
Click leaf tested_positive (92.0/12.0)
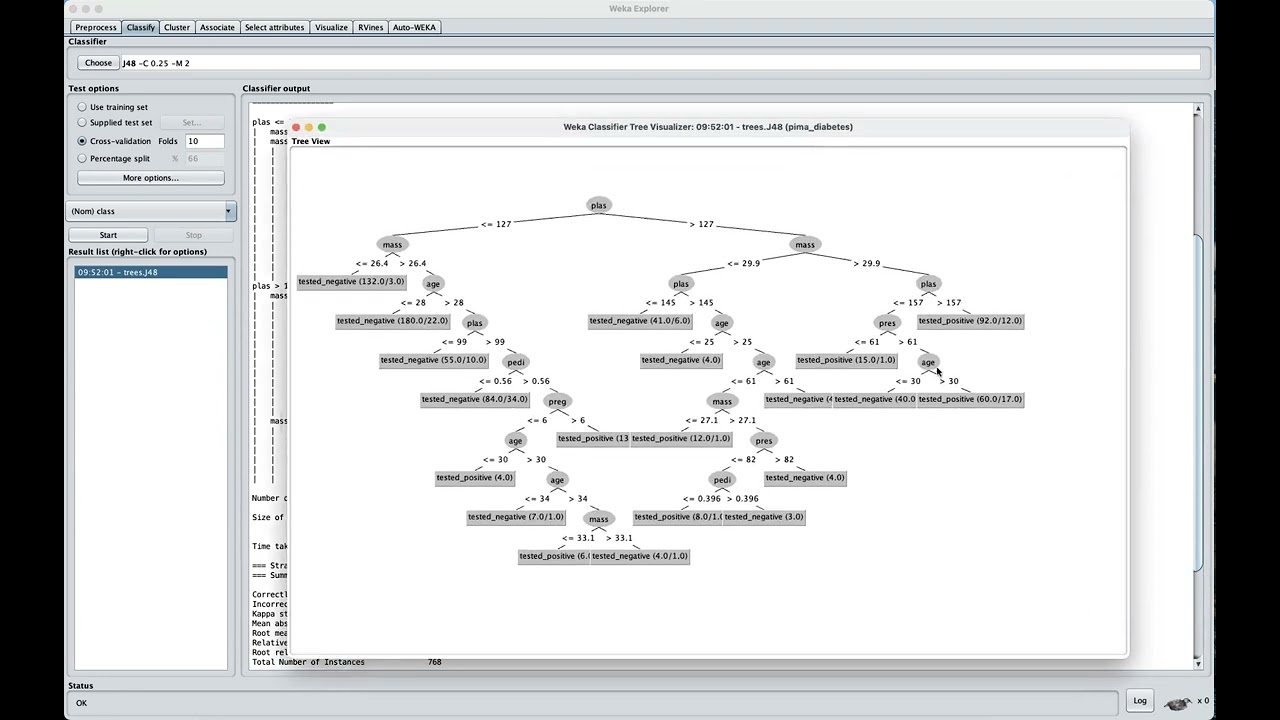tap(970, 321)
